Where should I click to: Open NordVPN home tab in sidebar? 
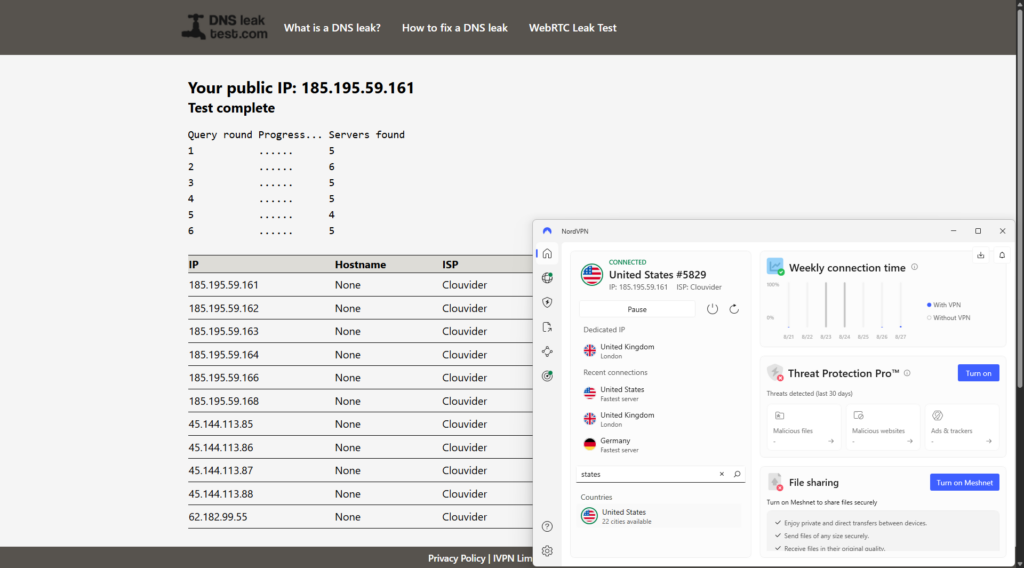coord(547,253)
